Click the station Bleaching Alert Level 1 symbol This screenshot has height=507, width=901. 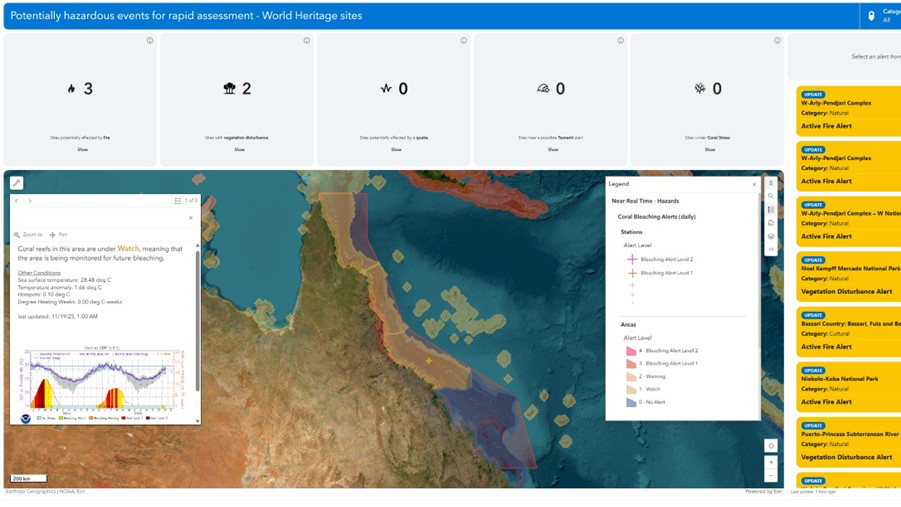tap(632, 273)
